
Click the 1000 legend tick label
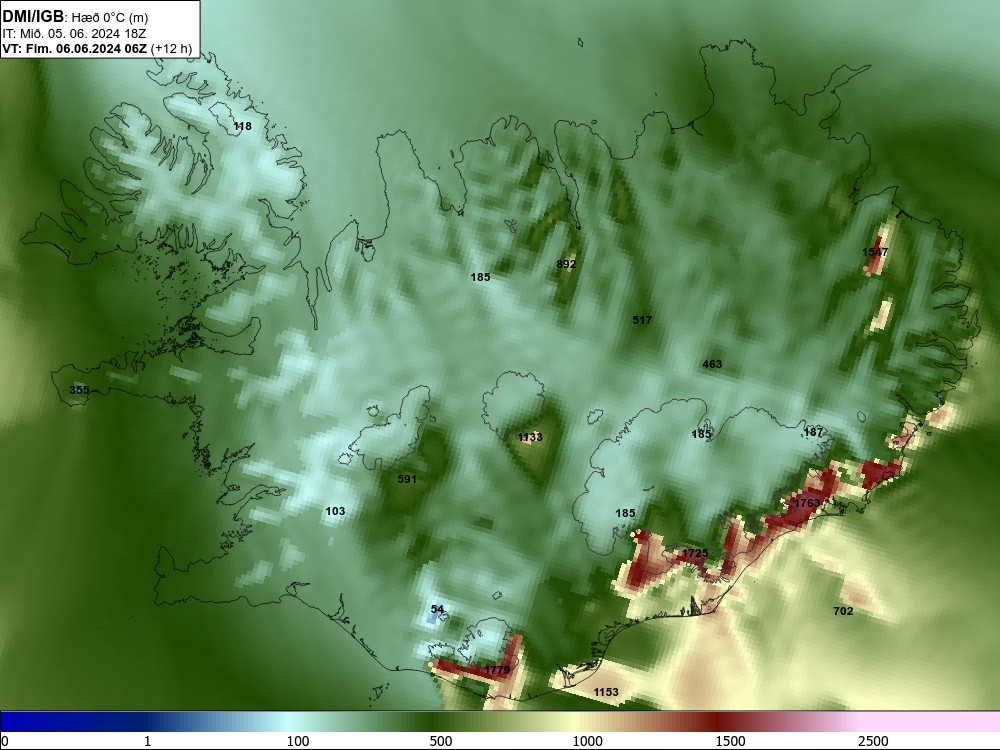(x=587, y=741)
